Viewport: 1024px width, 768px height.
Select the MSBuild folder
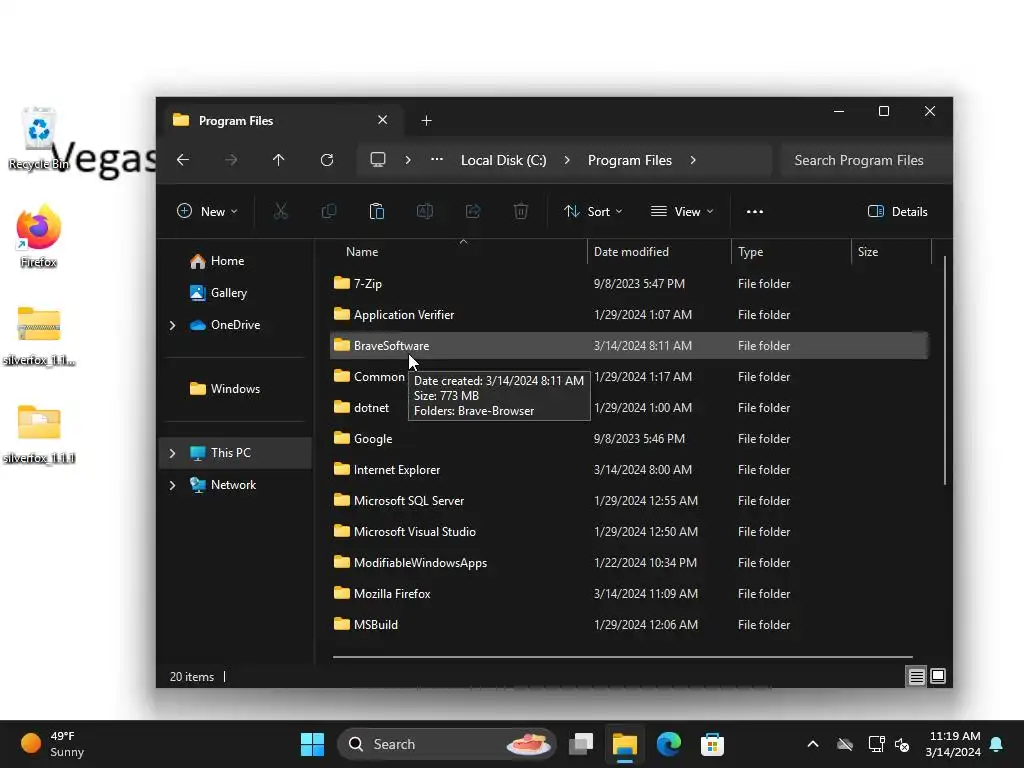click(629, 624)
